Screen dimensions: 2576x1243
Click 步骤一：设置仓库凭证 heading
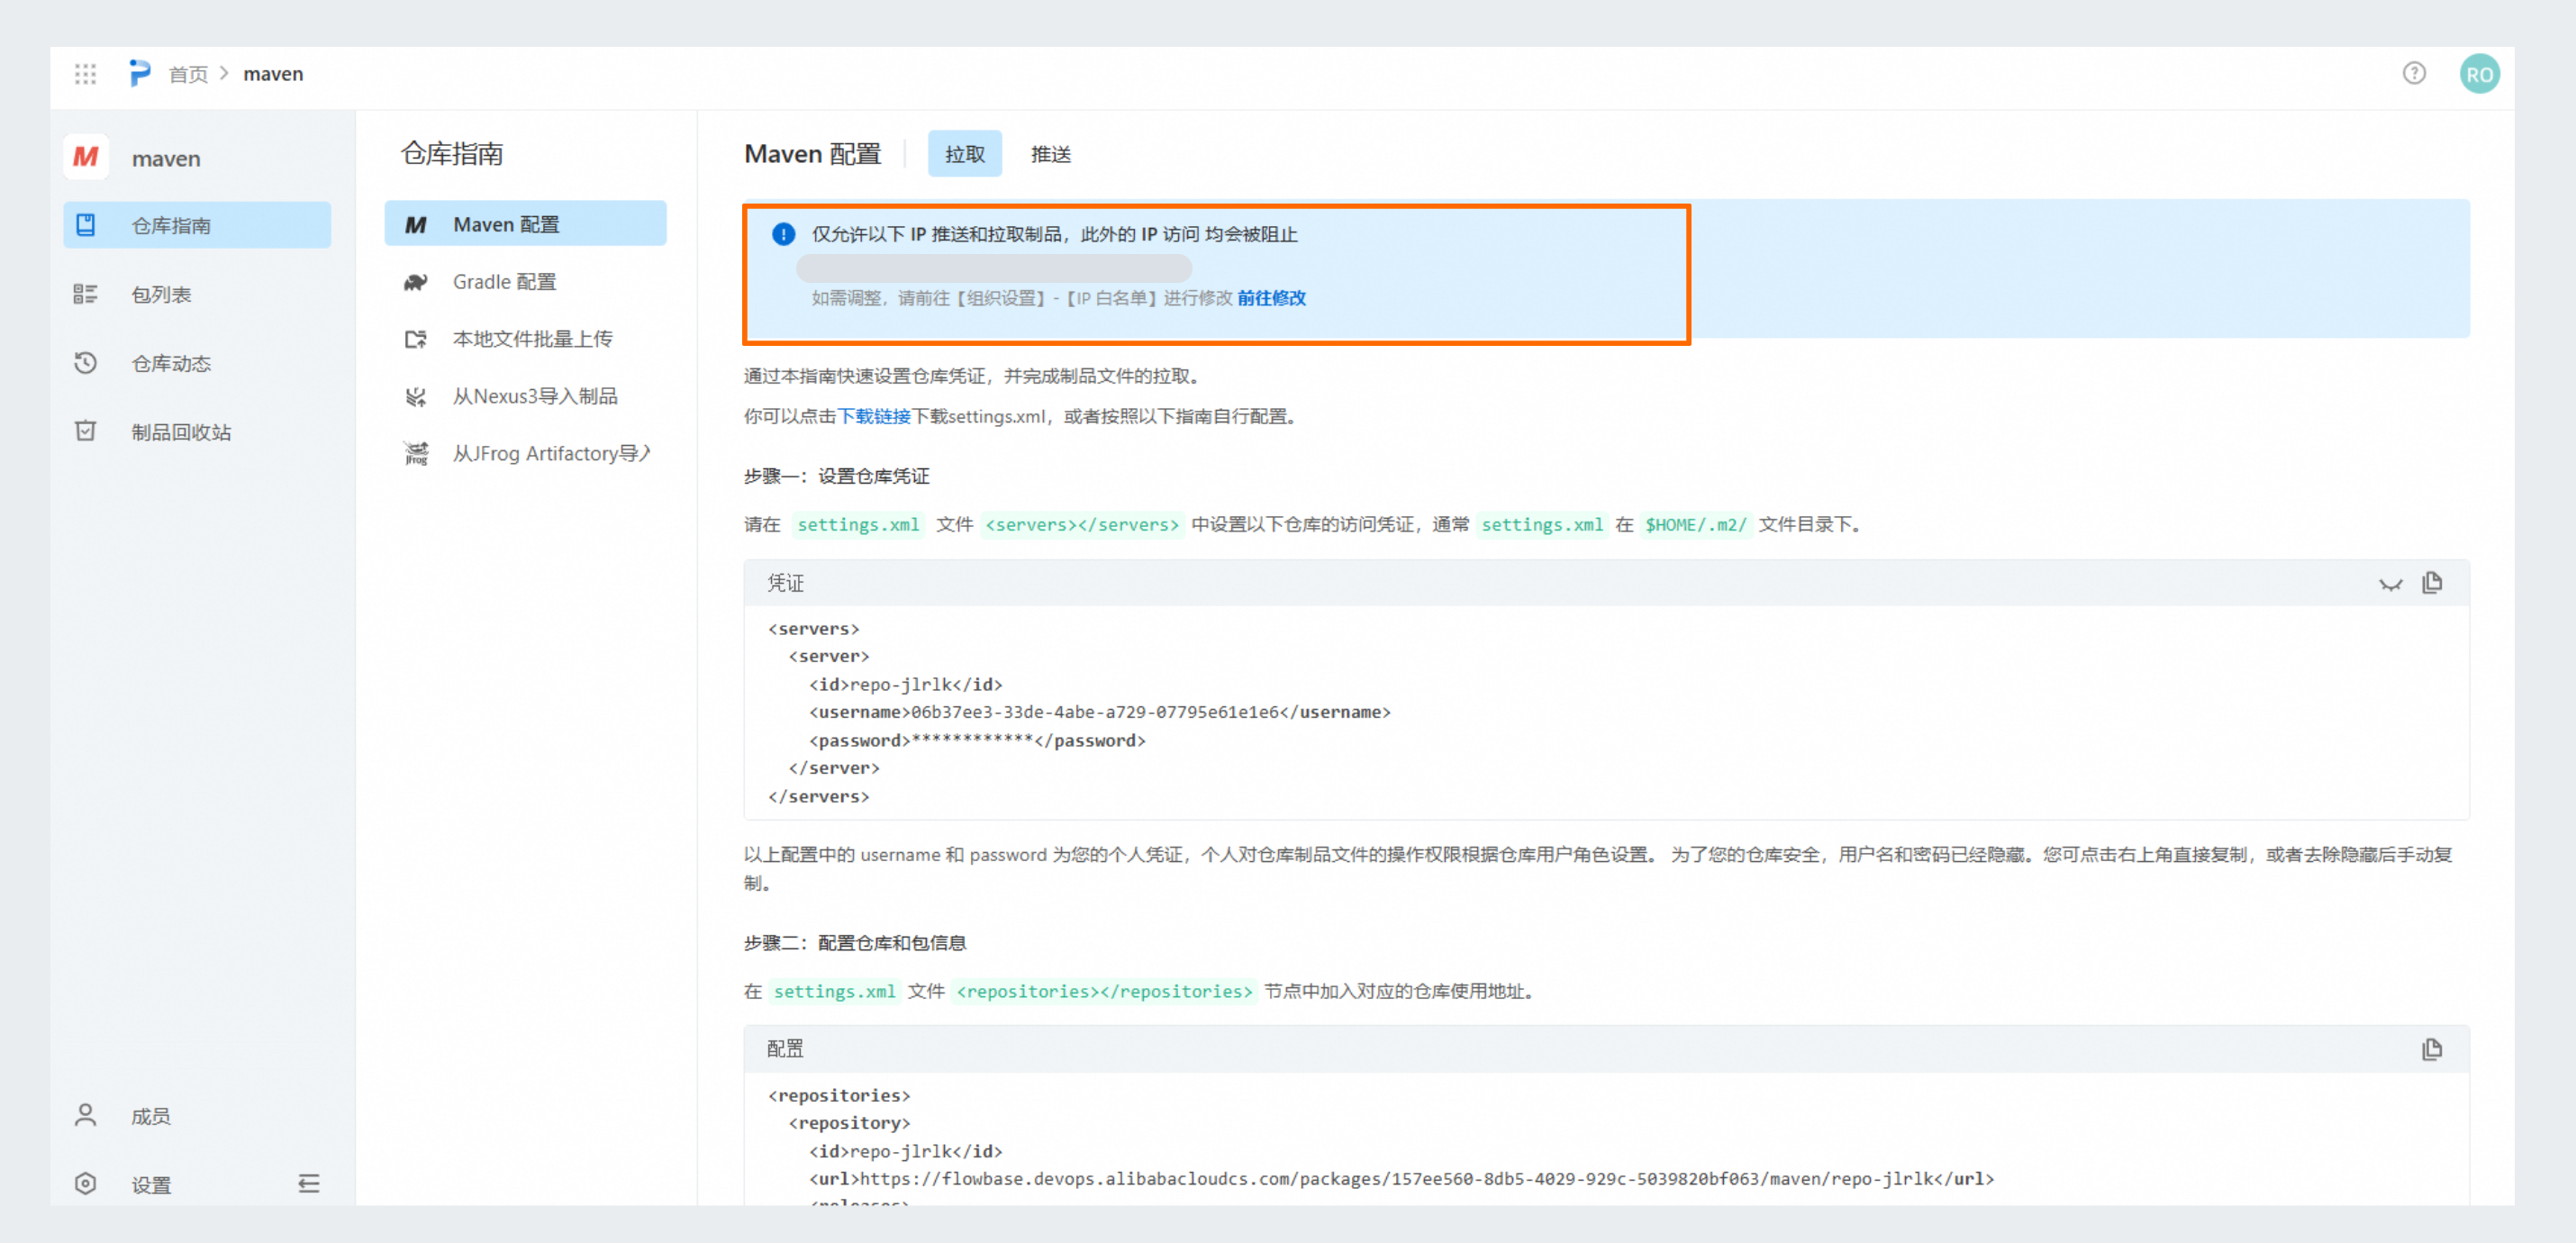837,476
